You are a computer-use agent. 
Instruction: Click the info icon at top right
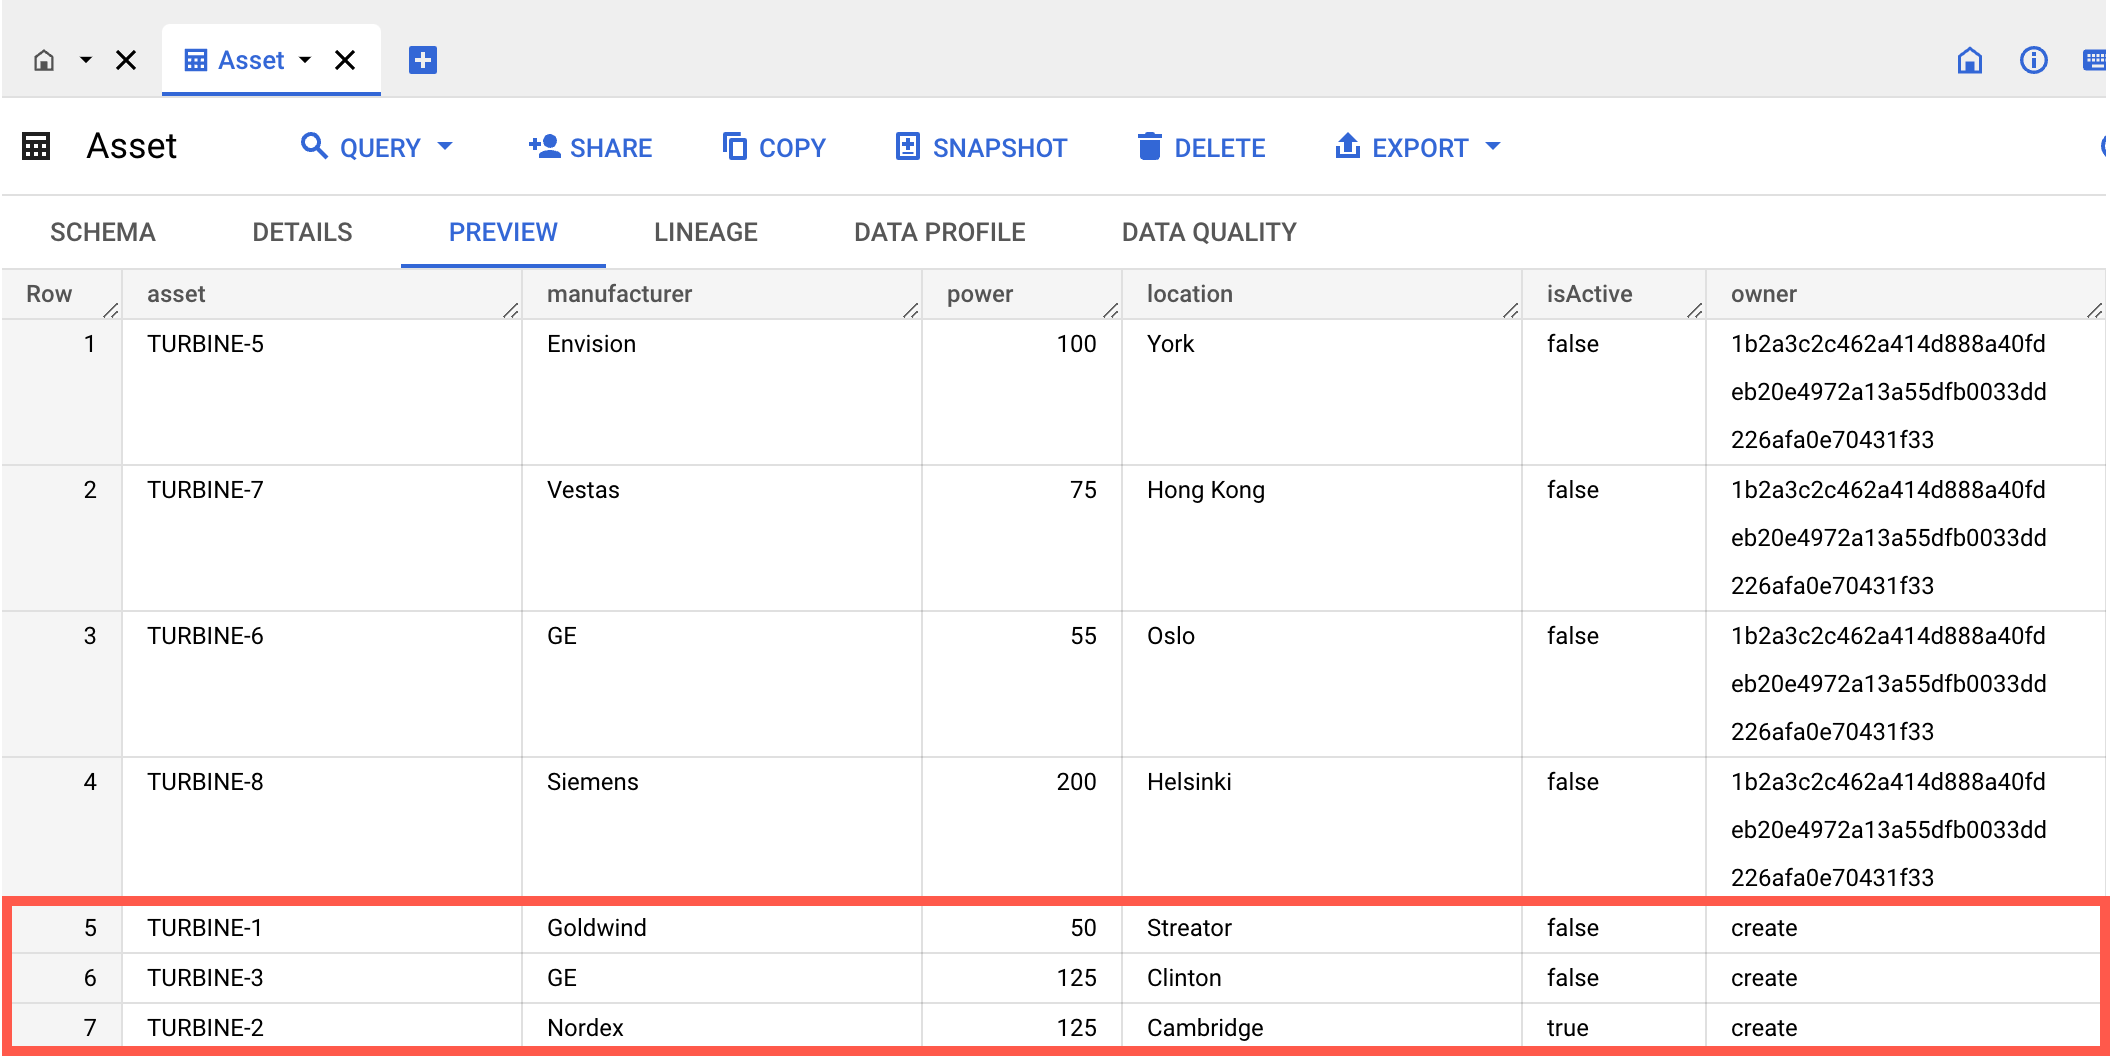coord(2033,61)
